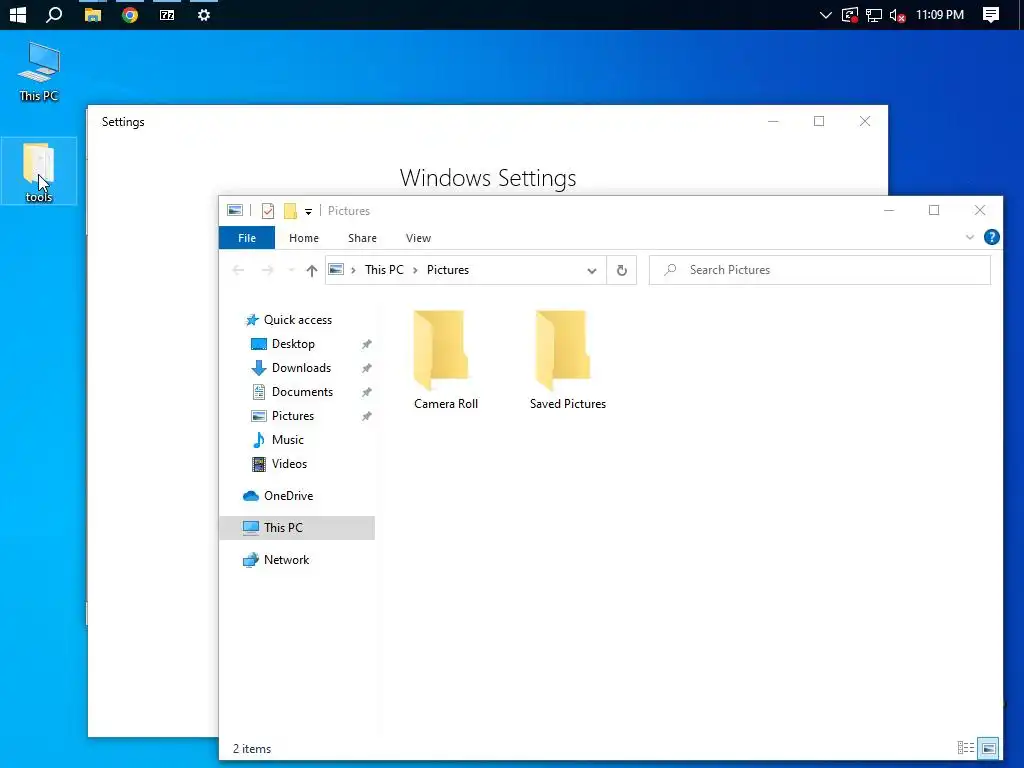Open the Customize Quick Access Toolbar dropdown
The height and width of the screenshot is (768, 1024).
[308, 212]
